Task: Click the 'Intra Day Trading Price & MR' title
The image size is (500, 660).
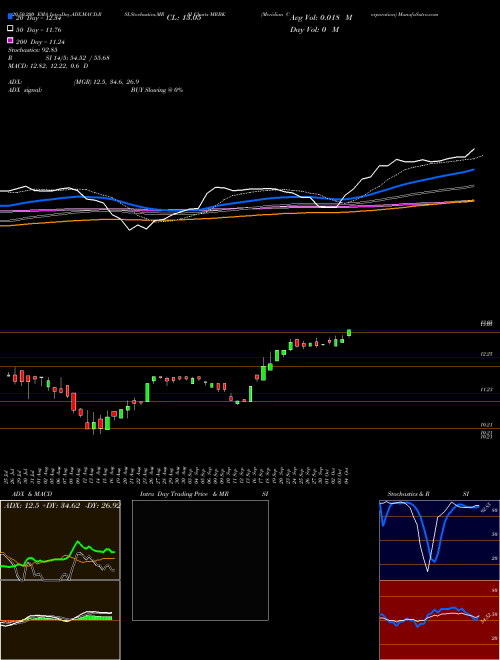Action: click(184, 494)
